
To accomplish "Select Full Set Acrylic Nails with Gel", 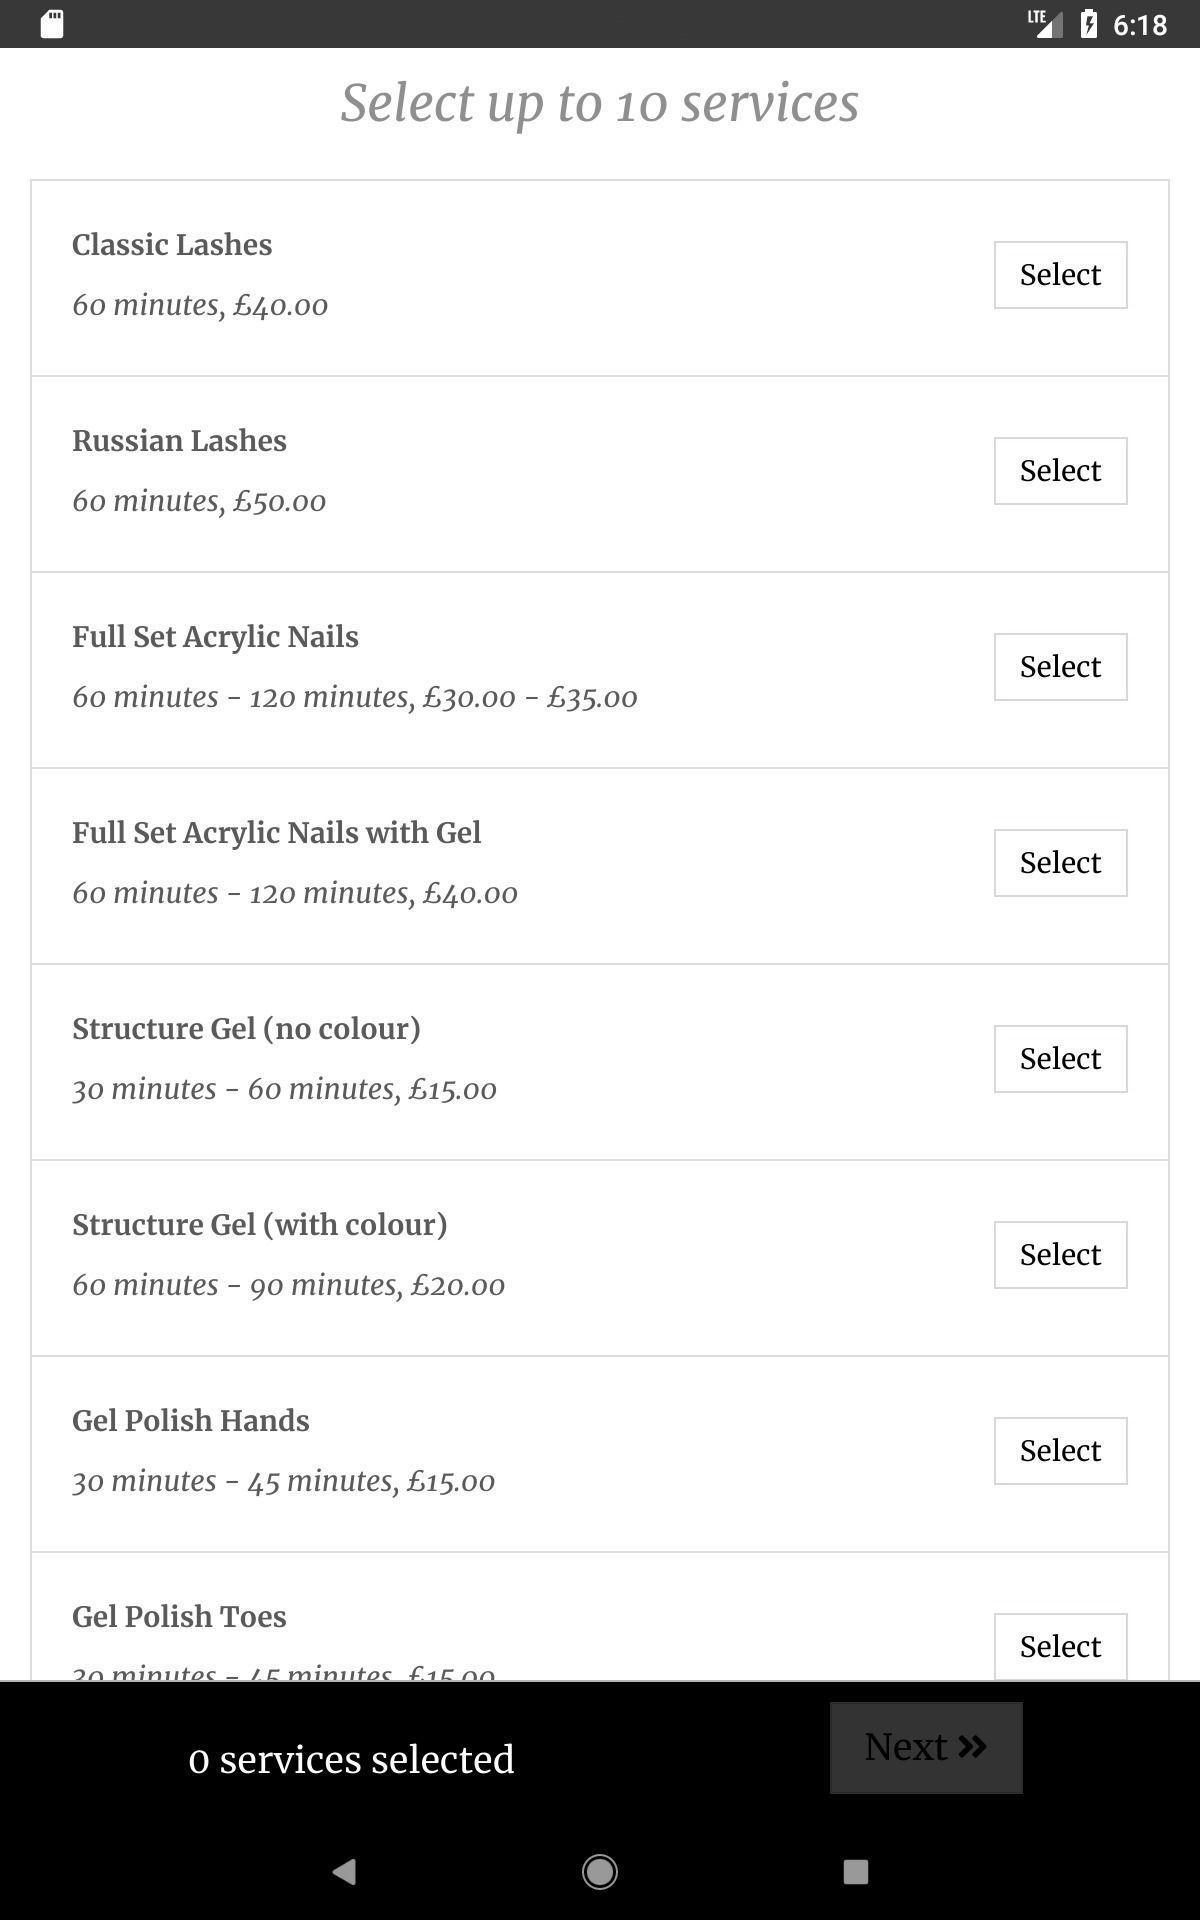I will (x=1060, y=863).
